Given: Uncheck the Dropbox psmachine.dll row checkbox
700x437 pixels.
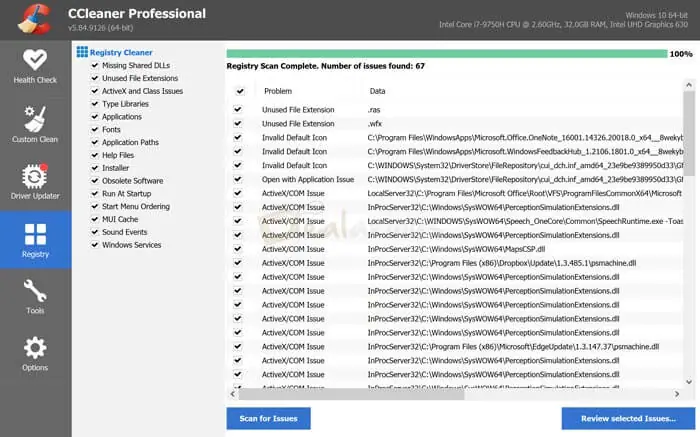Looking at the screenshot, I should tap(238, 263).
